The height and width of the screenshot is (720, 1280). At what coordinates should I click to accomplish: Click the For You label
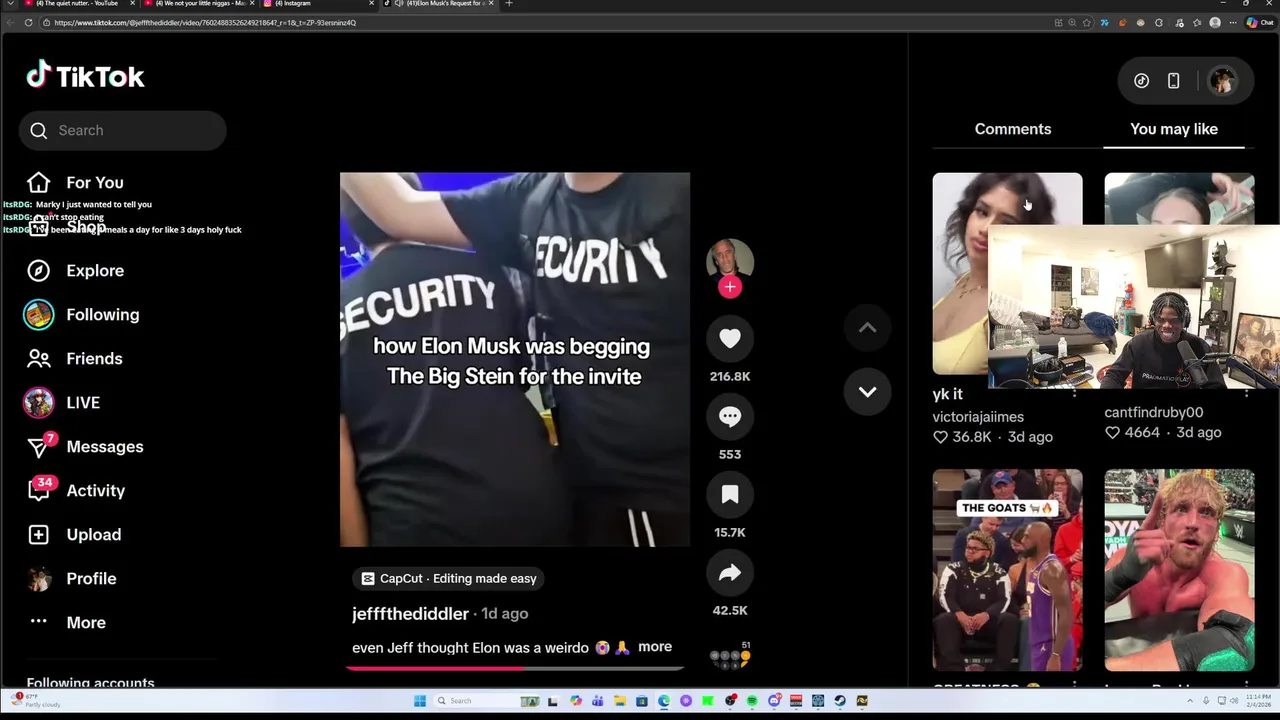[x=95, y=182]
